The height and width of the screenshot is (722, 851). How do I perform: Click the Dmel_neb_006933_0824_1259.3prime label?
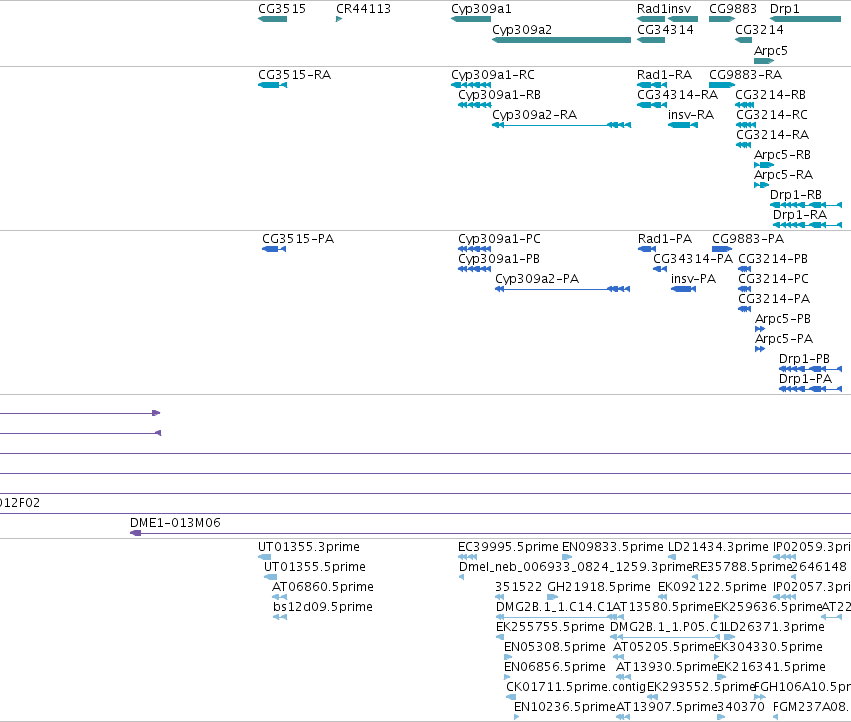[x=575, y=567]
